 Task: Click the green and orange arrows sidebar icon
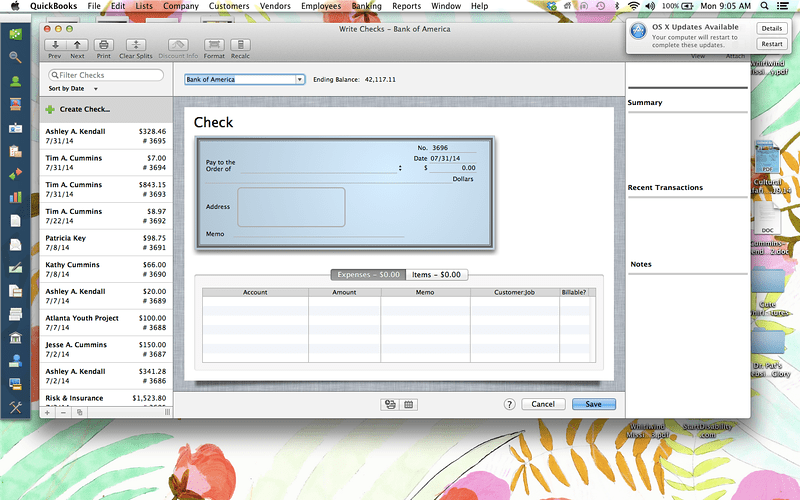[15, 174]
